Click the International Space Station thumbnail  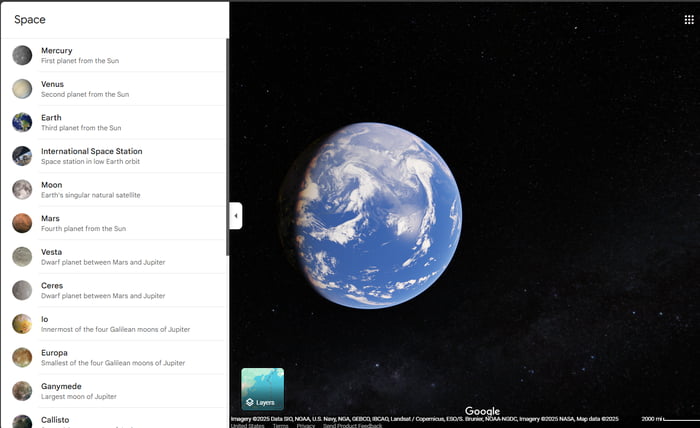pyautogui.click(x=22, y=156)
